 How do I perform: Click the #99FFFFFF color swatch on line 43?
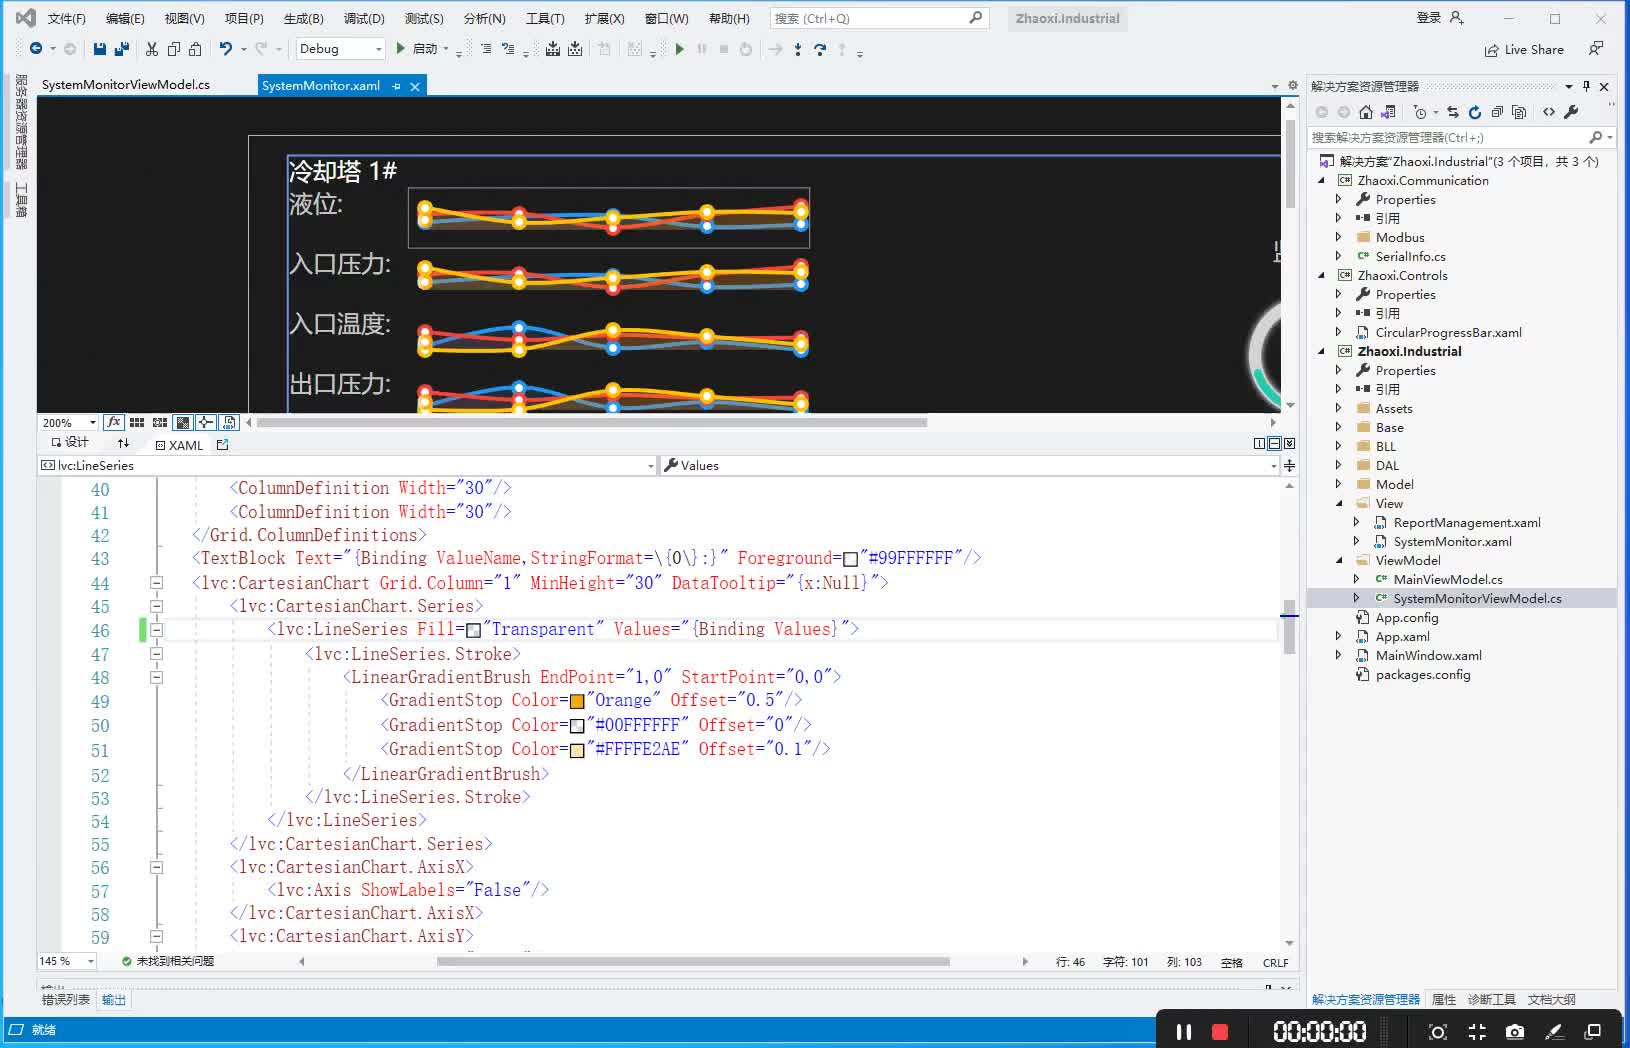click(850, 559)
